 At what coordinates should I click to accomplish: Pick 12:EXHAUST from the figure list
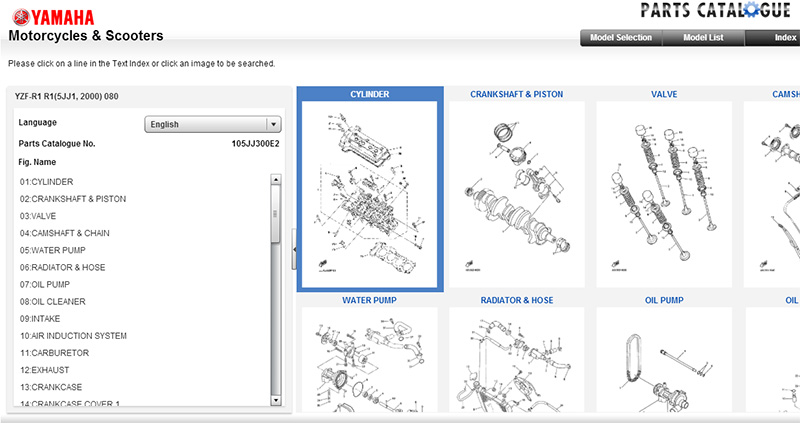pos(44,370)
